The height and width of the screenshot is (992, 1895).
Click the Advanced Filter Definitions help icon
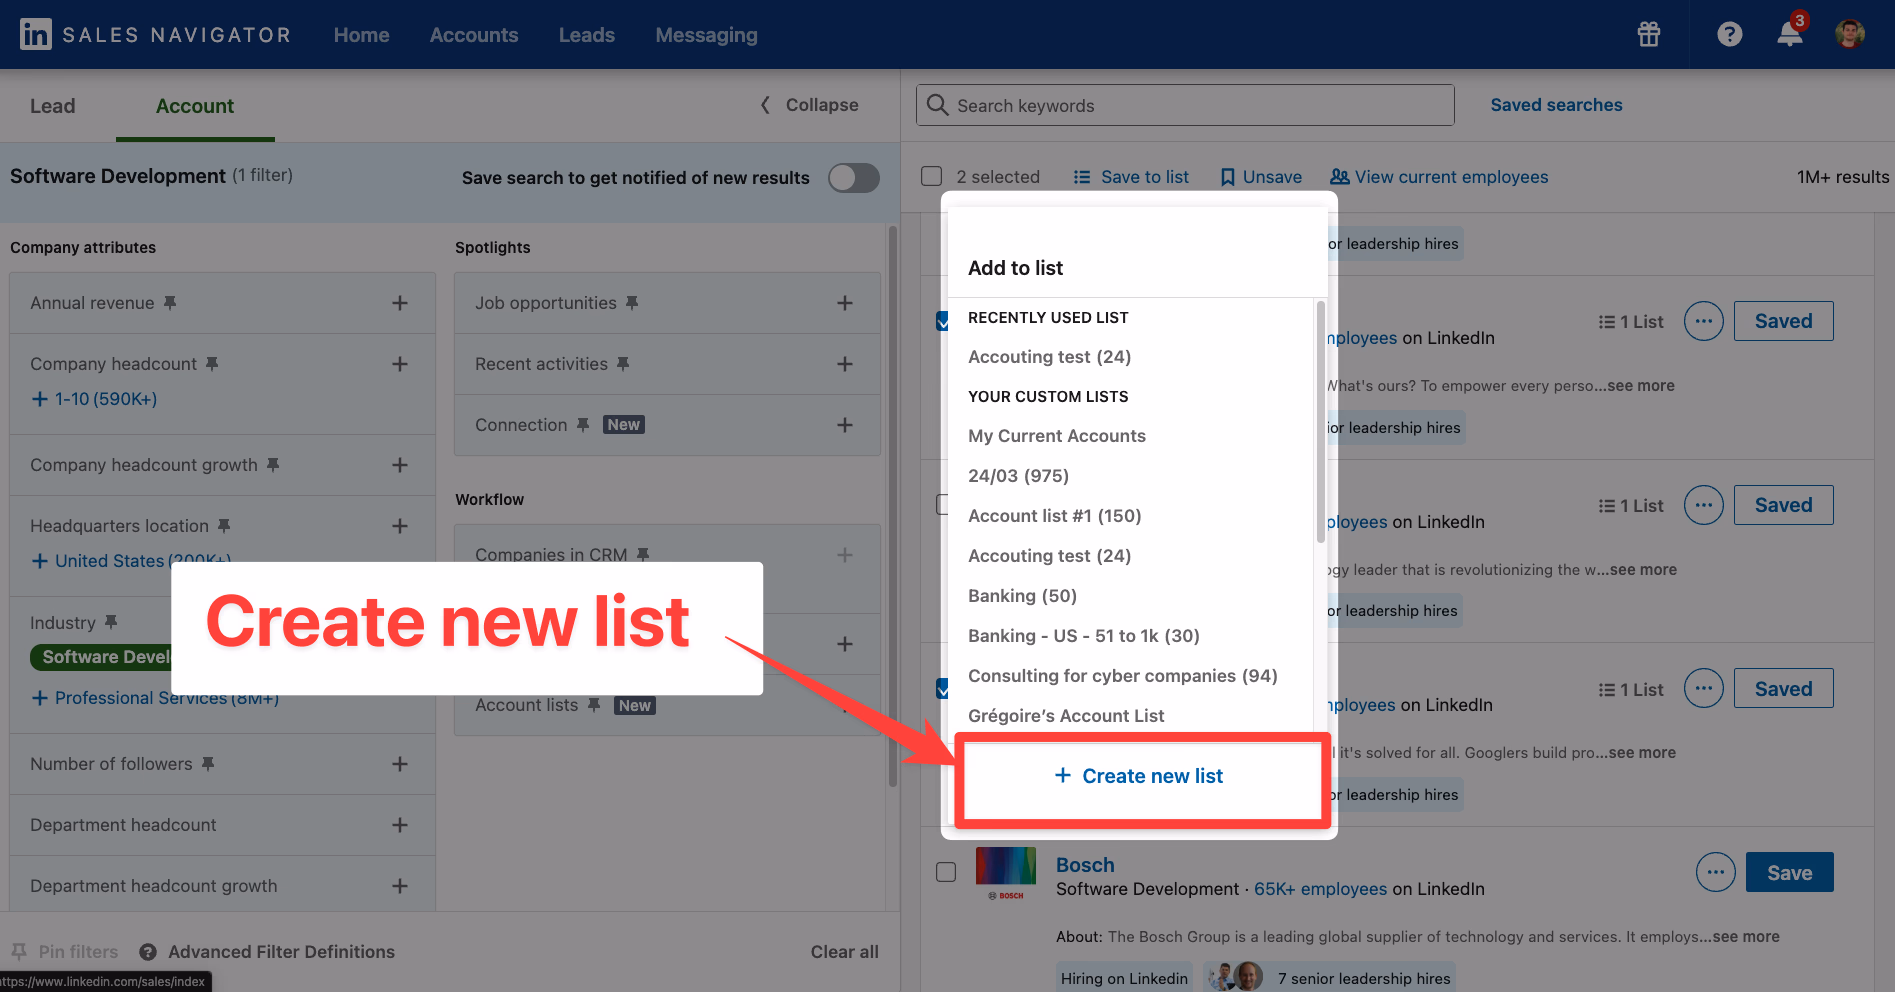coord(148,952)
